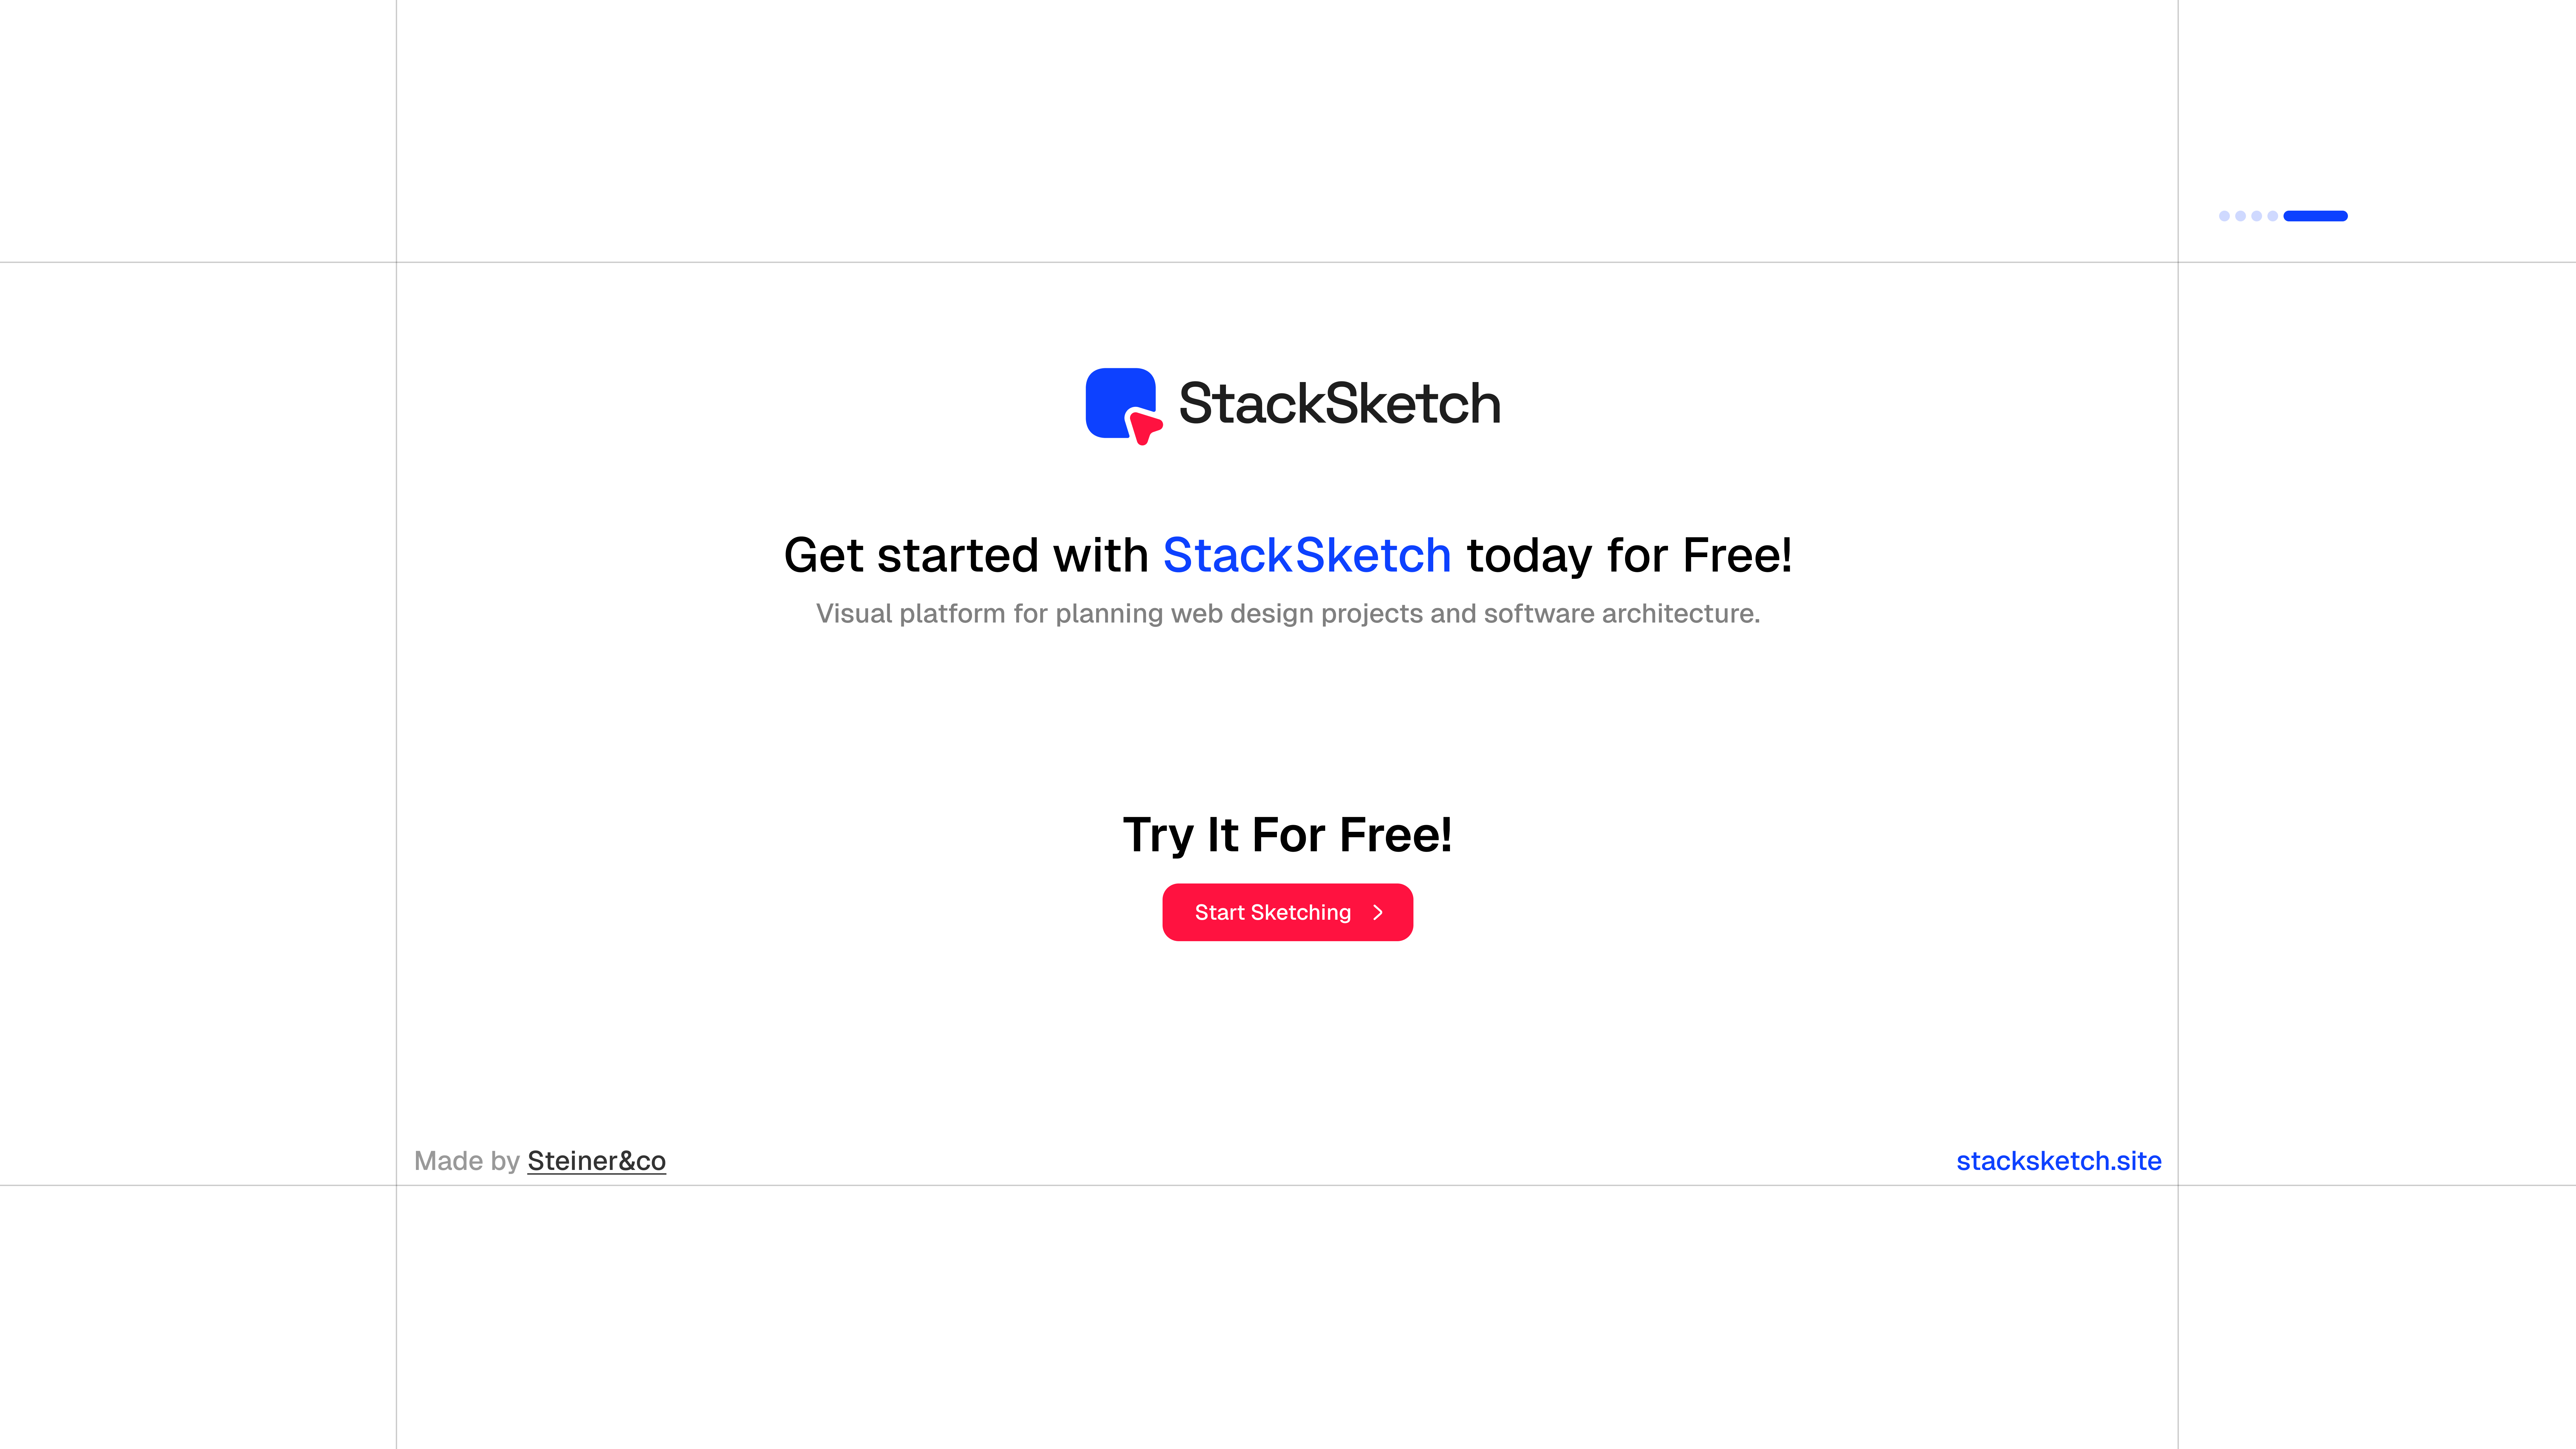Click the headline Get started with StackSketch
2576x1449 pixels.
(x=1288, y=555)
